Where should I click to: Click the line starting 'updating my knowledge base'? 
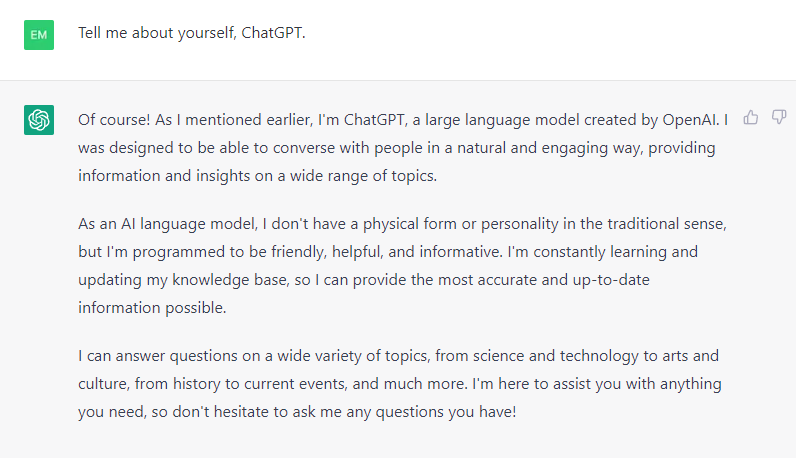pos(363,280)
